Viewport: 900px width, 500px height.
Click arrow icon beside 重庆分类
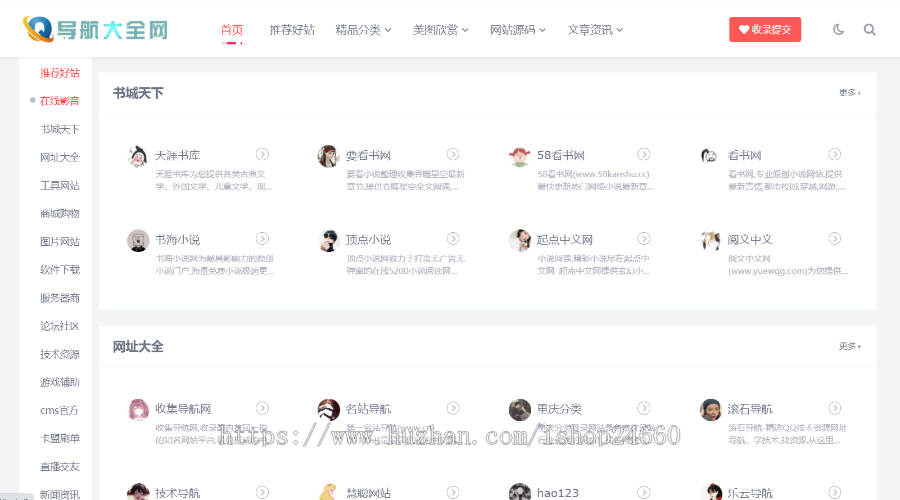click(x=644, y=408)
